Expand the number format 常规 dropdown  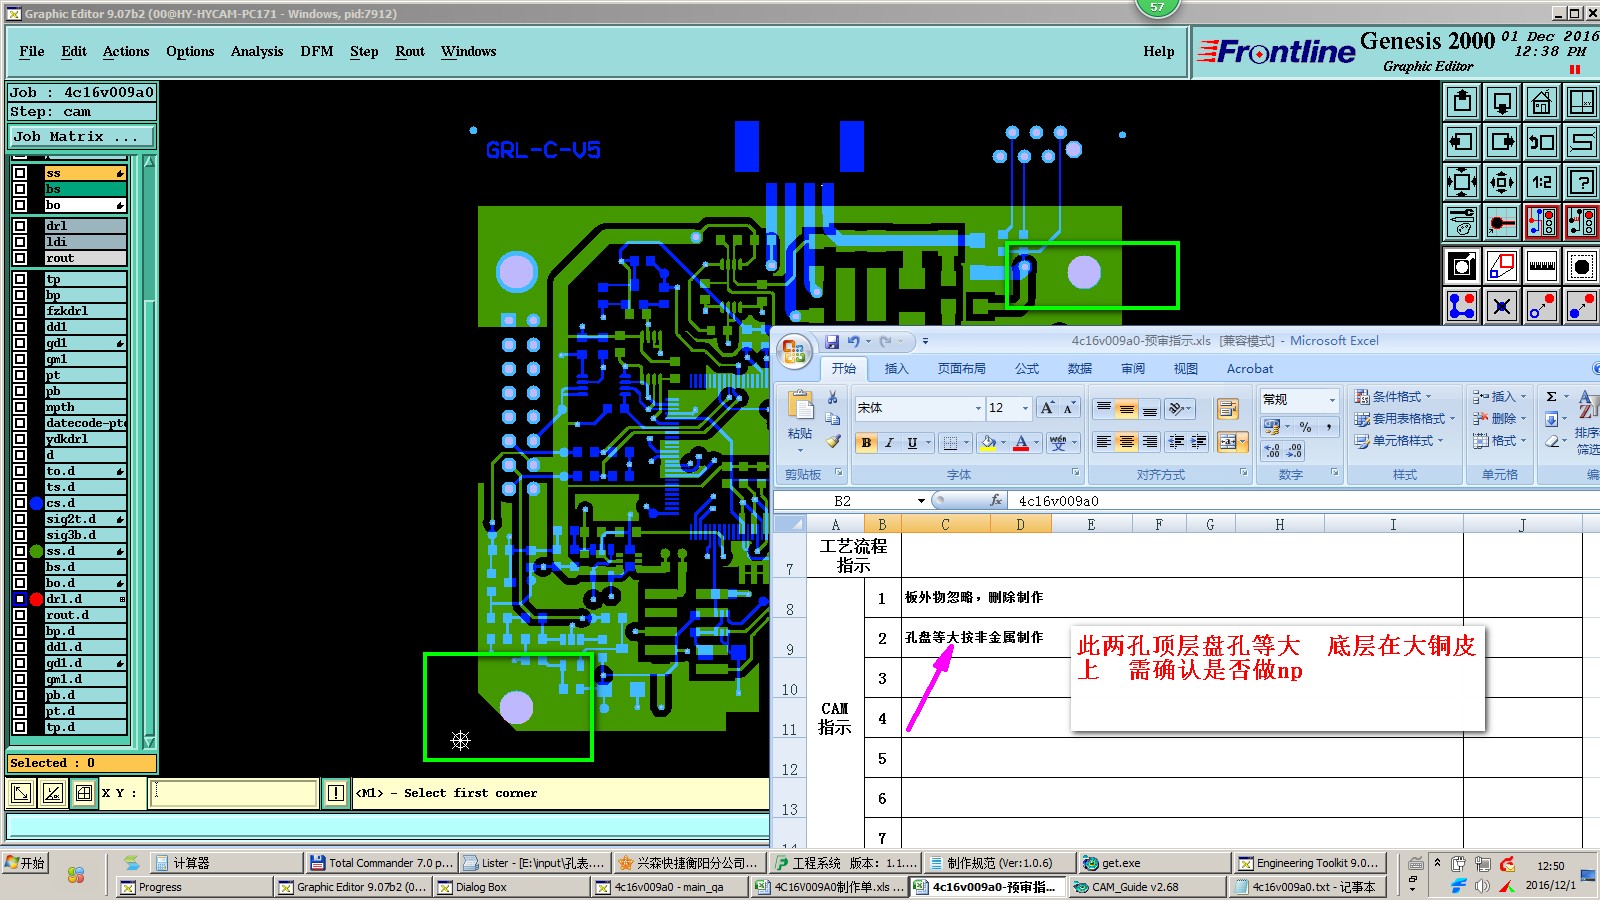click(x=1332, y=400)
